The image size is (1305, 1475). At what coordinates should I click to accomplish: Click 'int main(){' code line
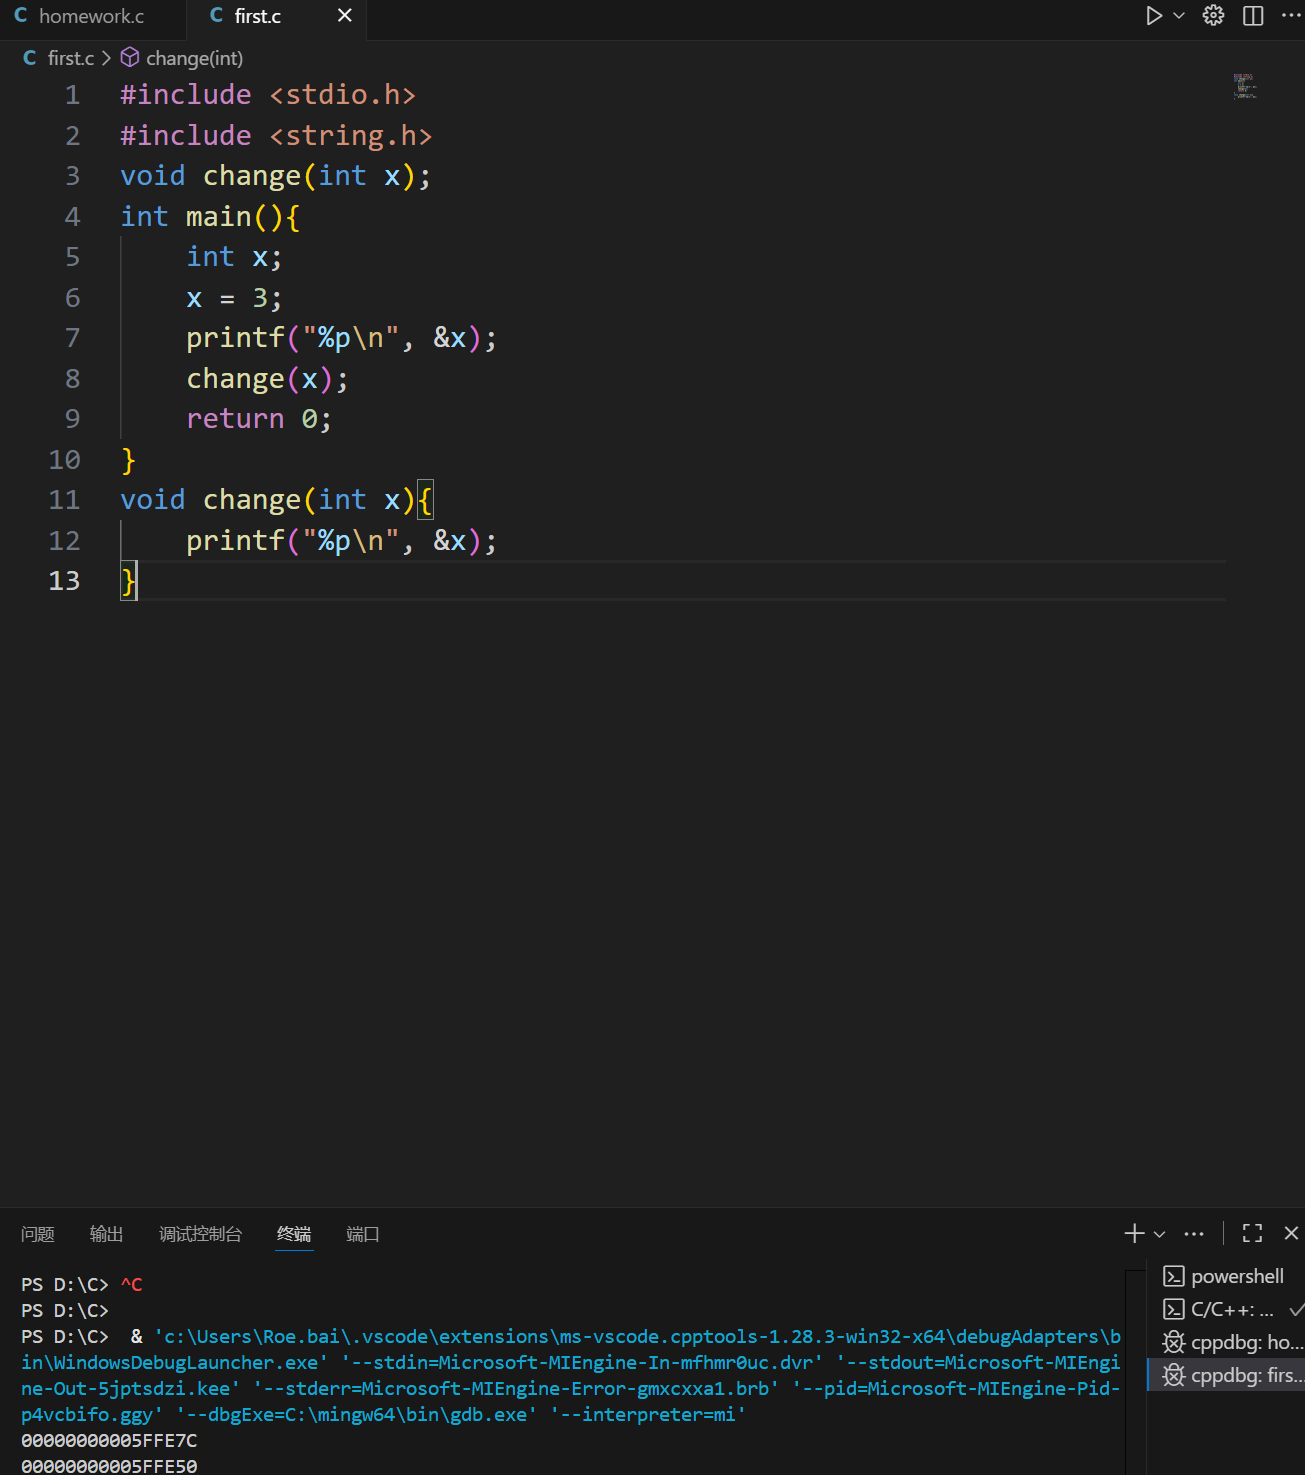[210, 216]
